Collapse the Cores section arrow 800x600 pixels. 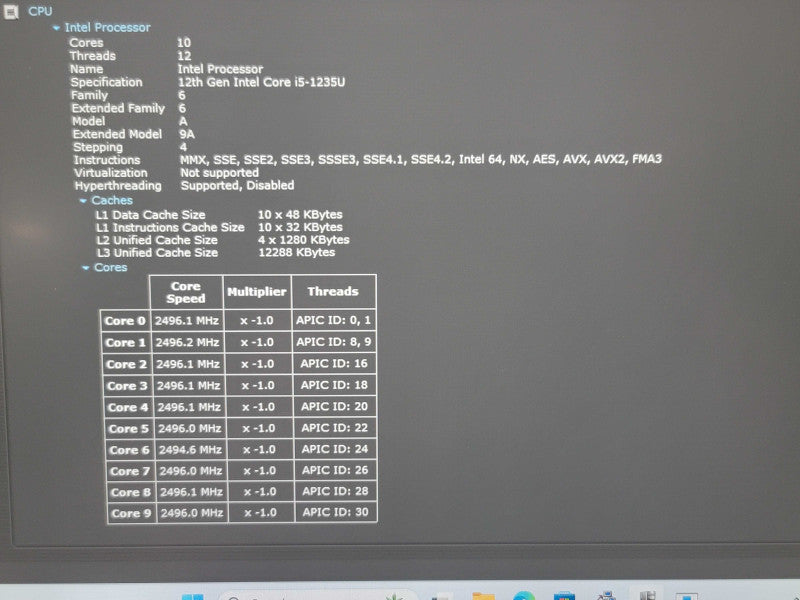86,268
